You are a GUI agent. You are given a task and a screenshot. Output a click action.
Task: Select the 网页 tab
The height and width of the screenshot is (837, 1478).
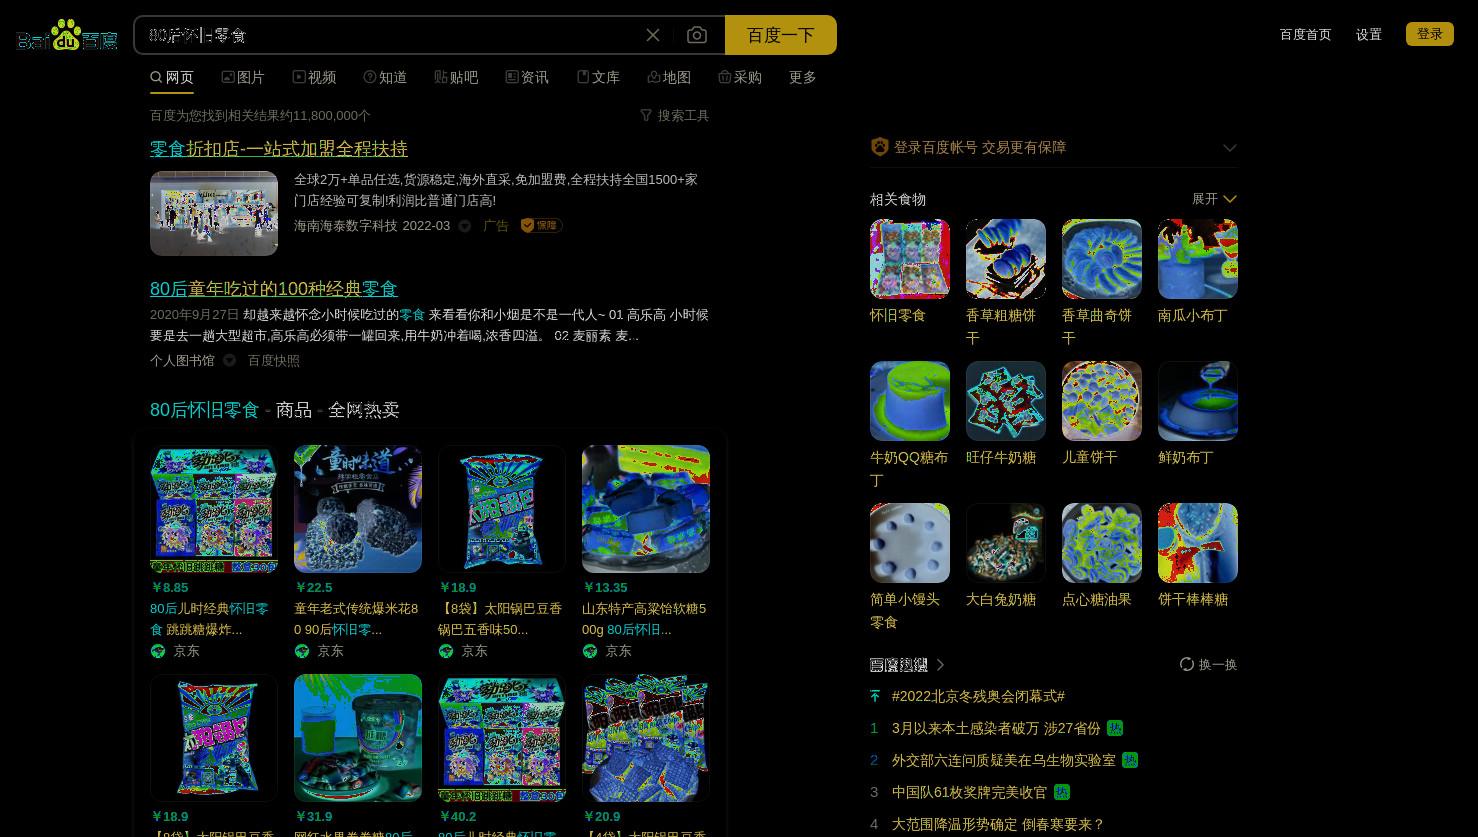(172, 77)
